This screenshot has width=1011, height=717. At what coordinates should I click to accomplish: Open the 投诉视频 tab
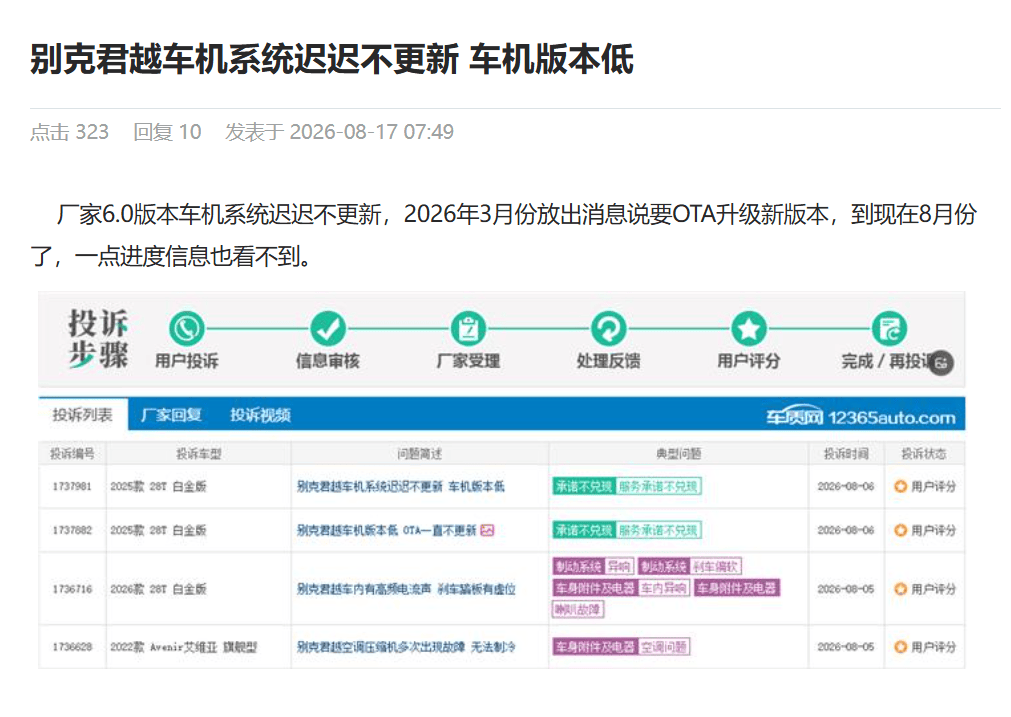[260, 415]
